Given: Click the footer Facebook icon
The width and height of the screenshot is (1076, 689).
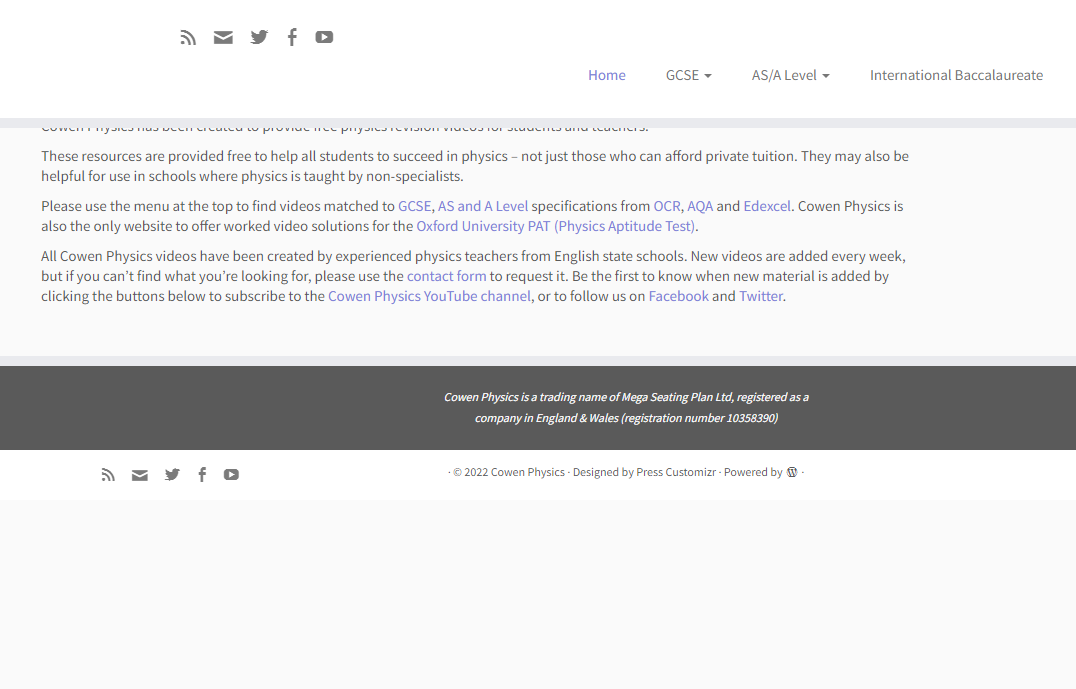Looking at the screenshot, I should [x=202, y=474].
